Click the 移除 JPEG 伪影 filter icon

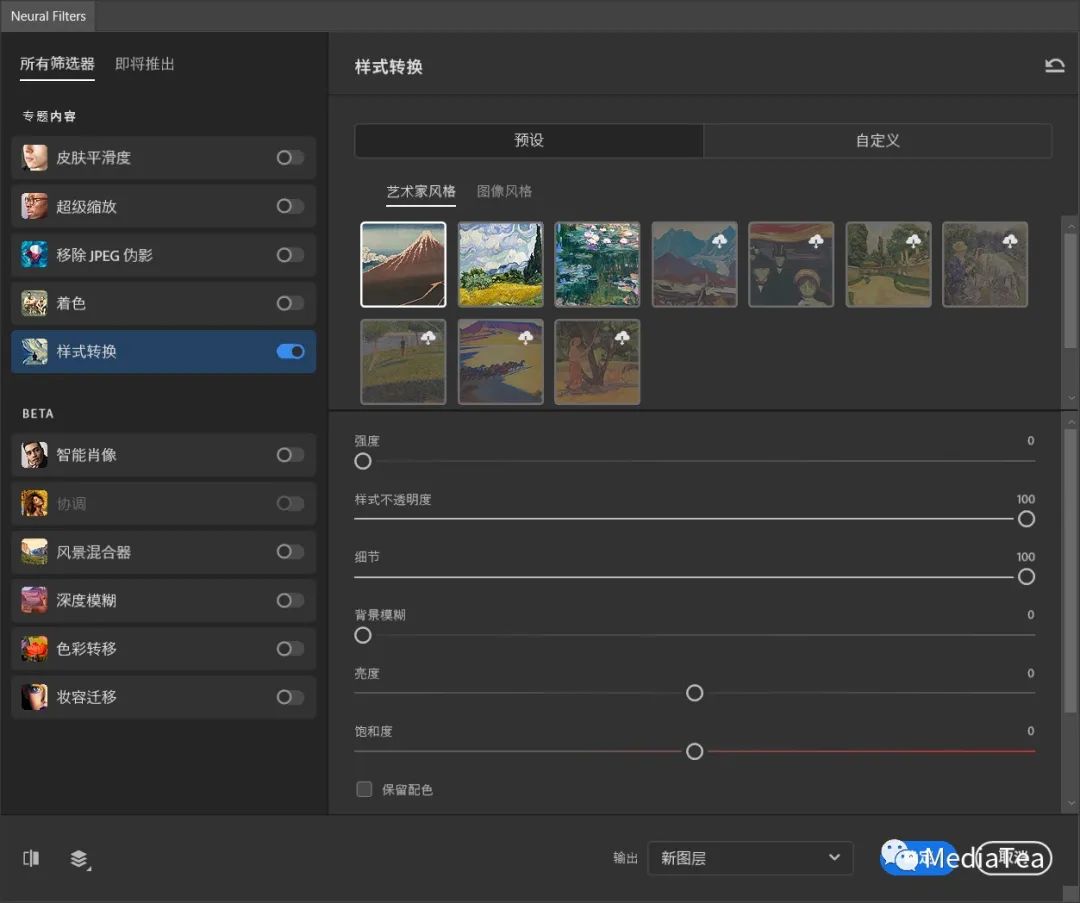(x=34, y=255)
